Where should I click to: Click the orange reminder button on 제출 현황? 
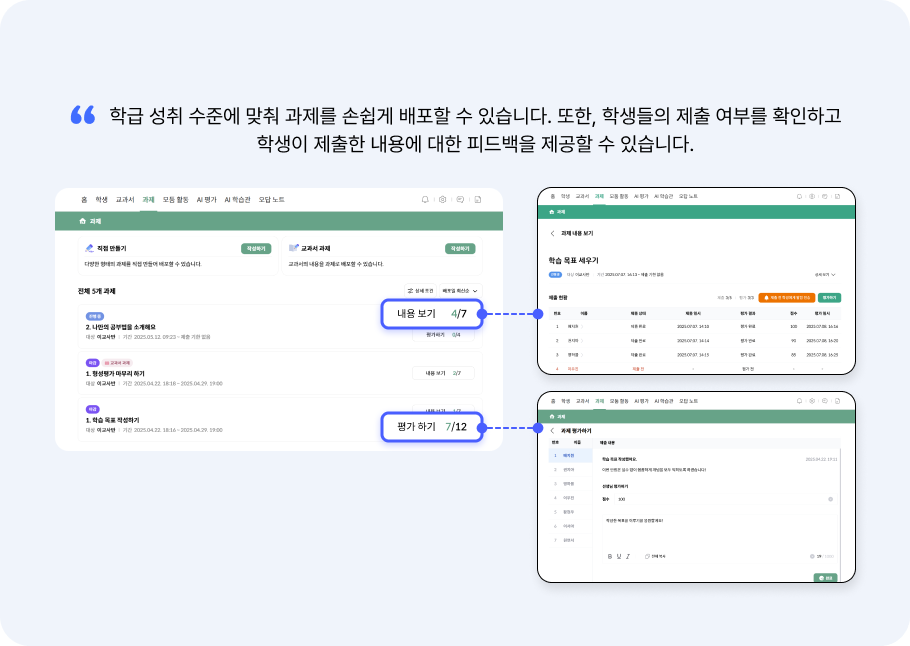coord(788,298)
